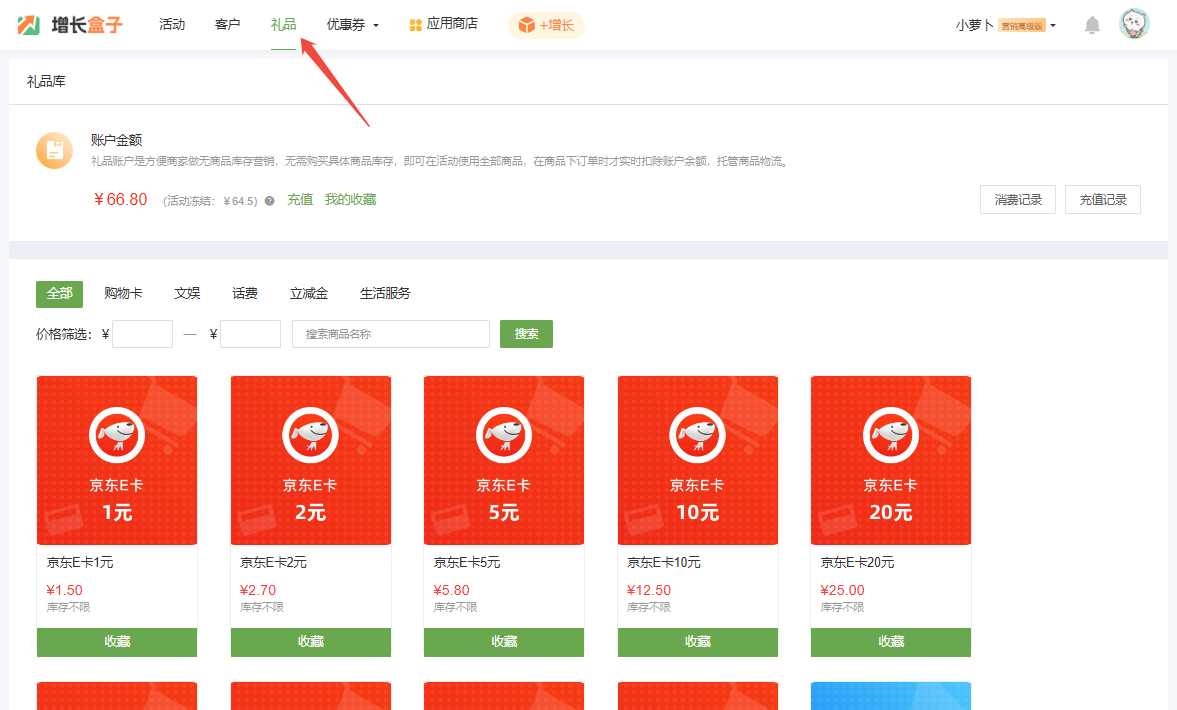This screenshot has height=710, width=1177.
Task: Expand the 优惠券 dropdown menu
Action: (x=352, y=25)
